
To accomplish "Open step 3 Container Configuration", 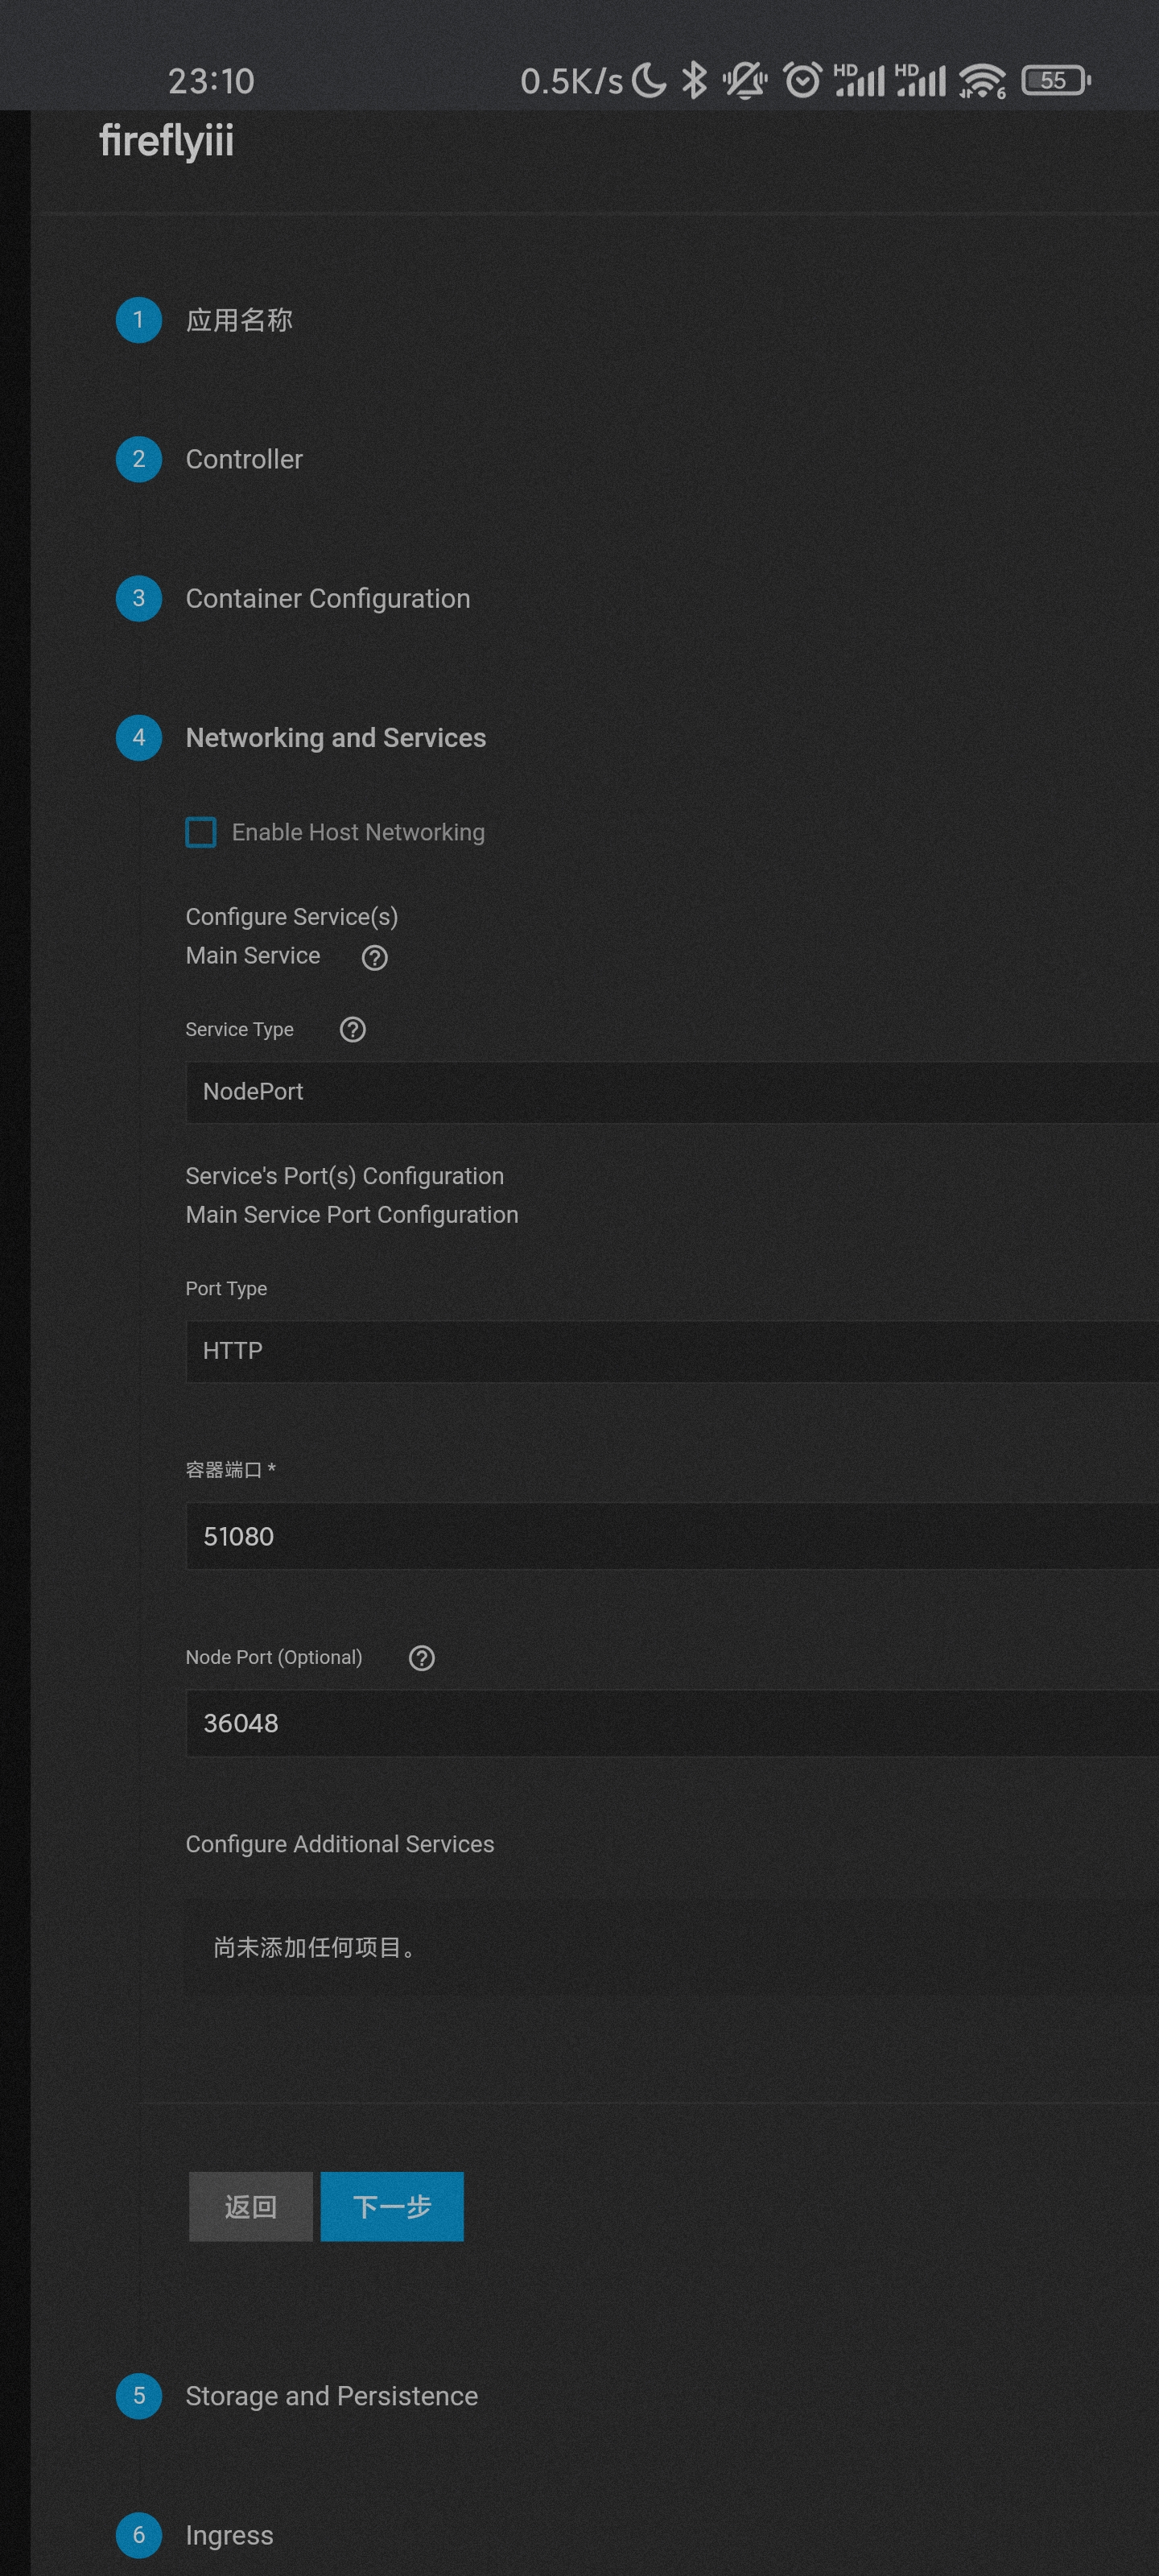I will [293, 598].
